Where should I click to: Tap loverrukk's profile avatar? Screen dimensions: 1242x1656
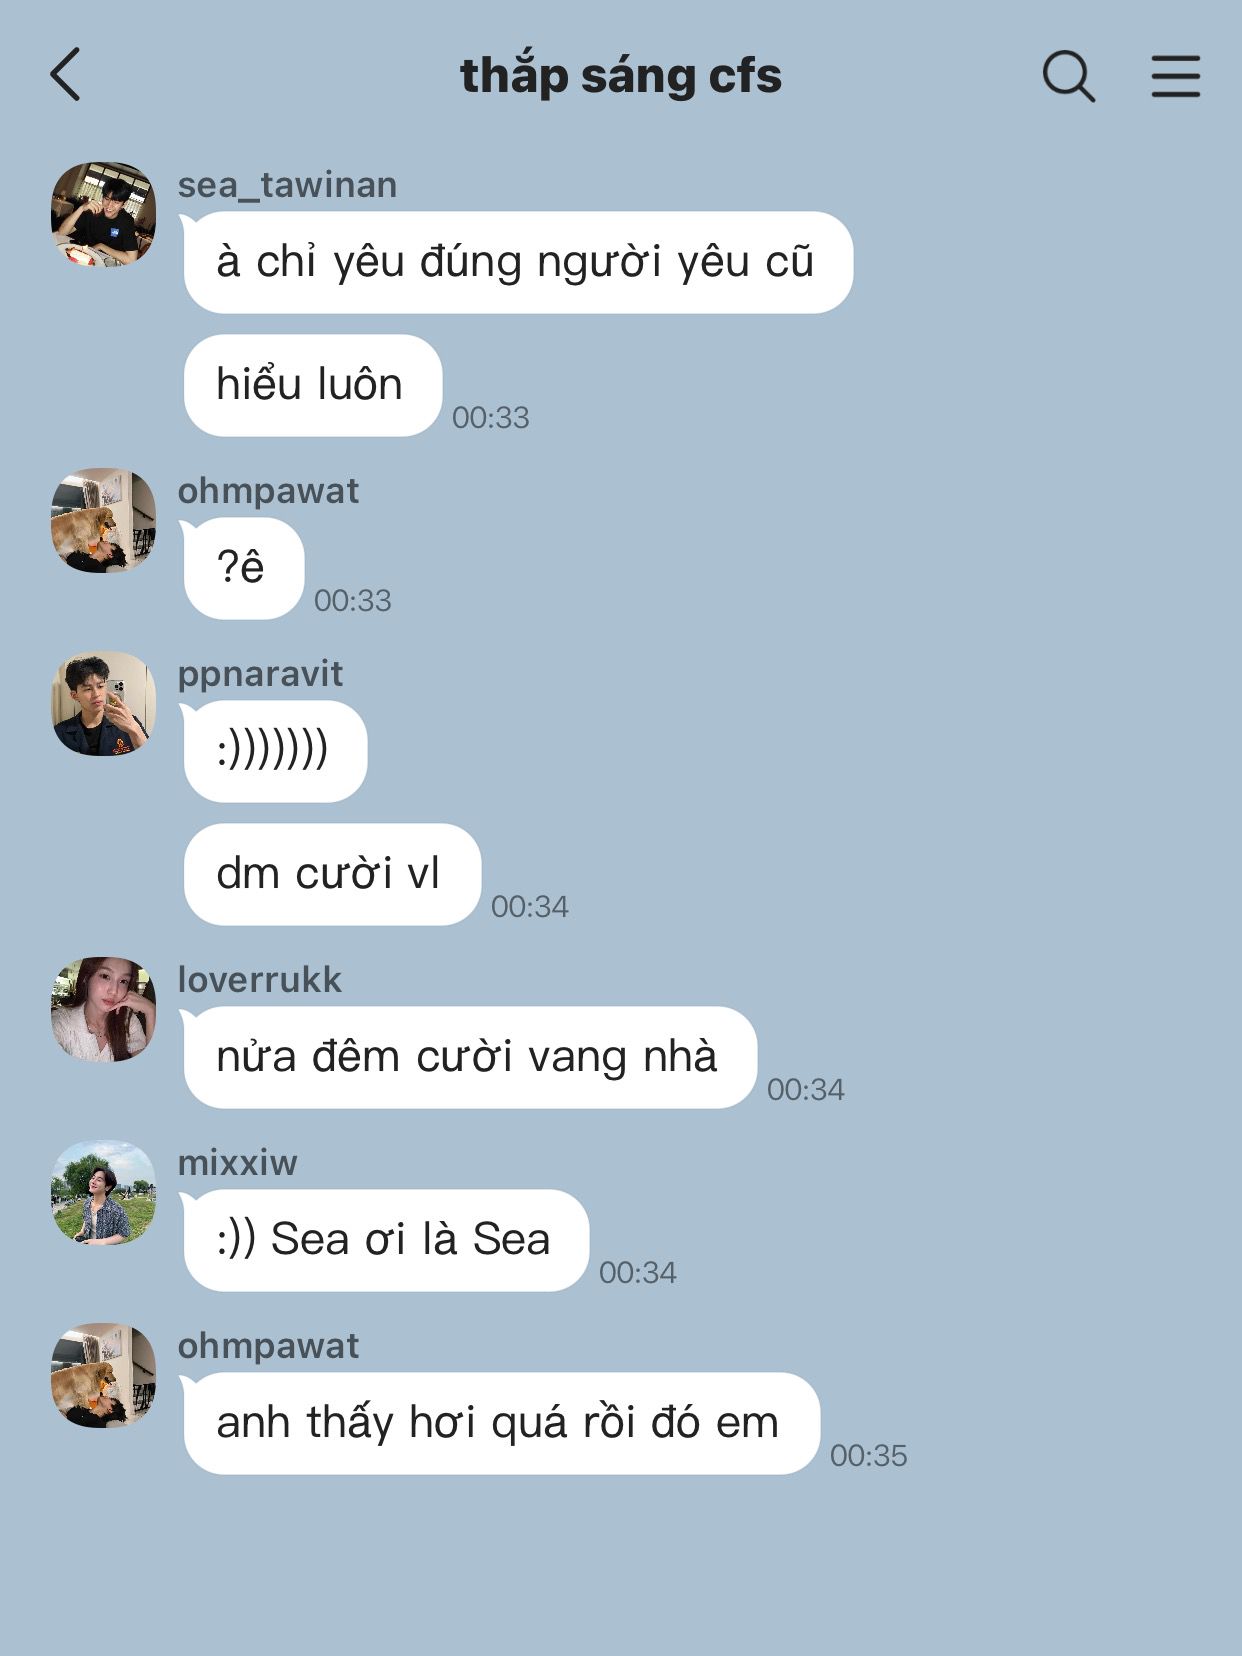[103, 1009]
